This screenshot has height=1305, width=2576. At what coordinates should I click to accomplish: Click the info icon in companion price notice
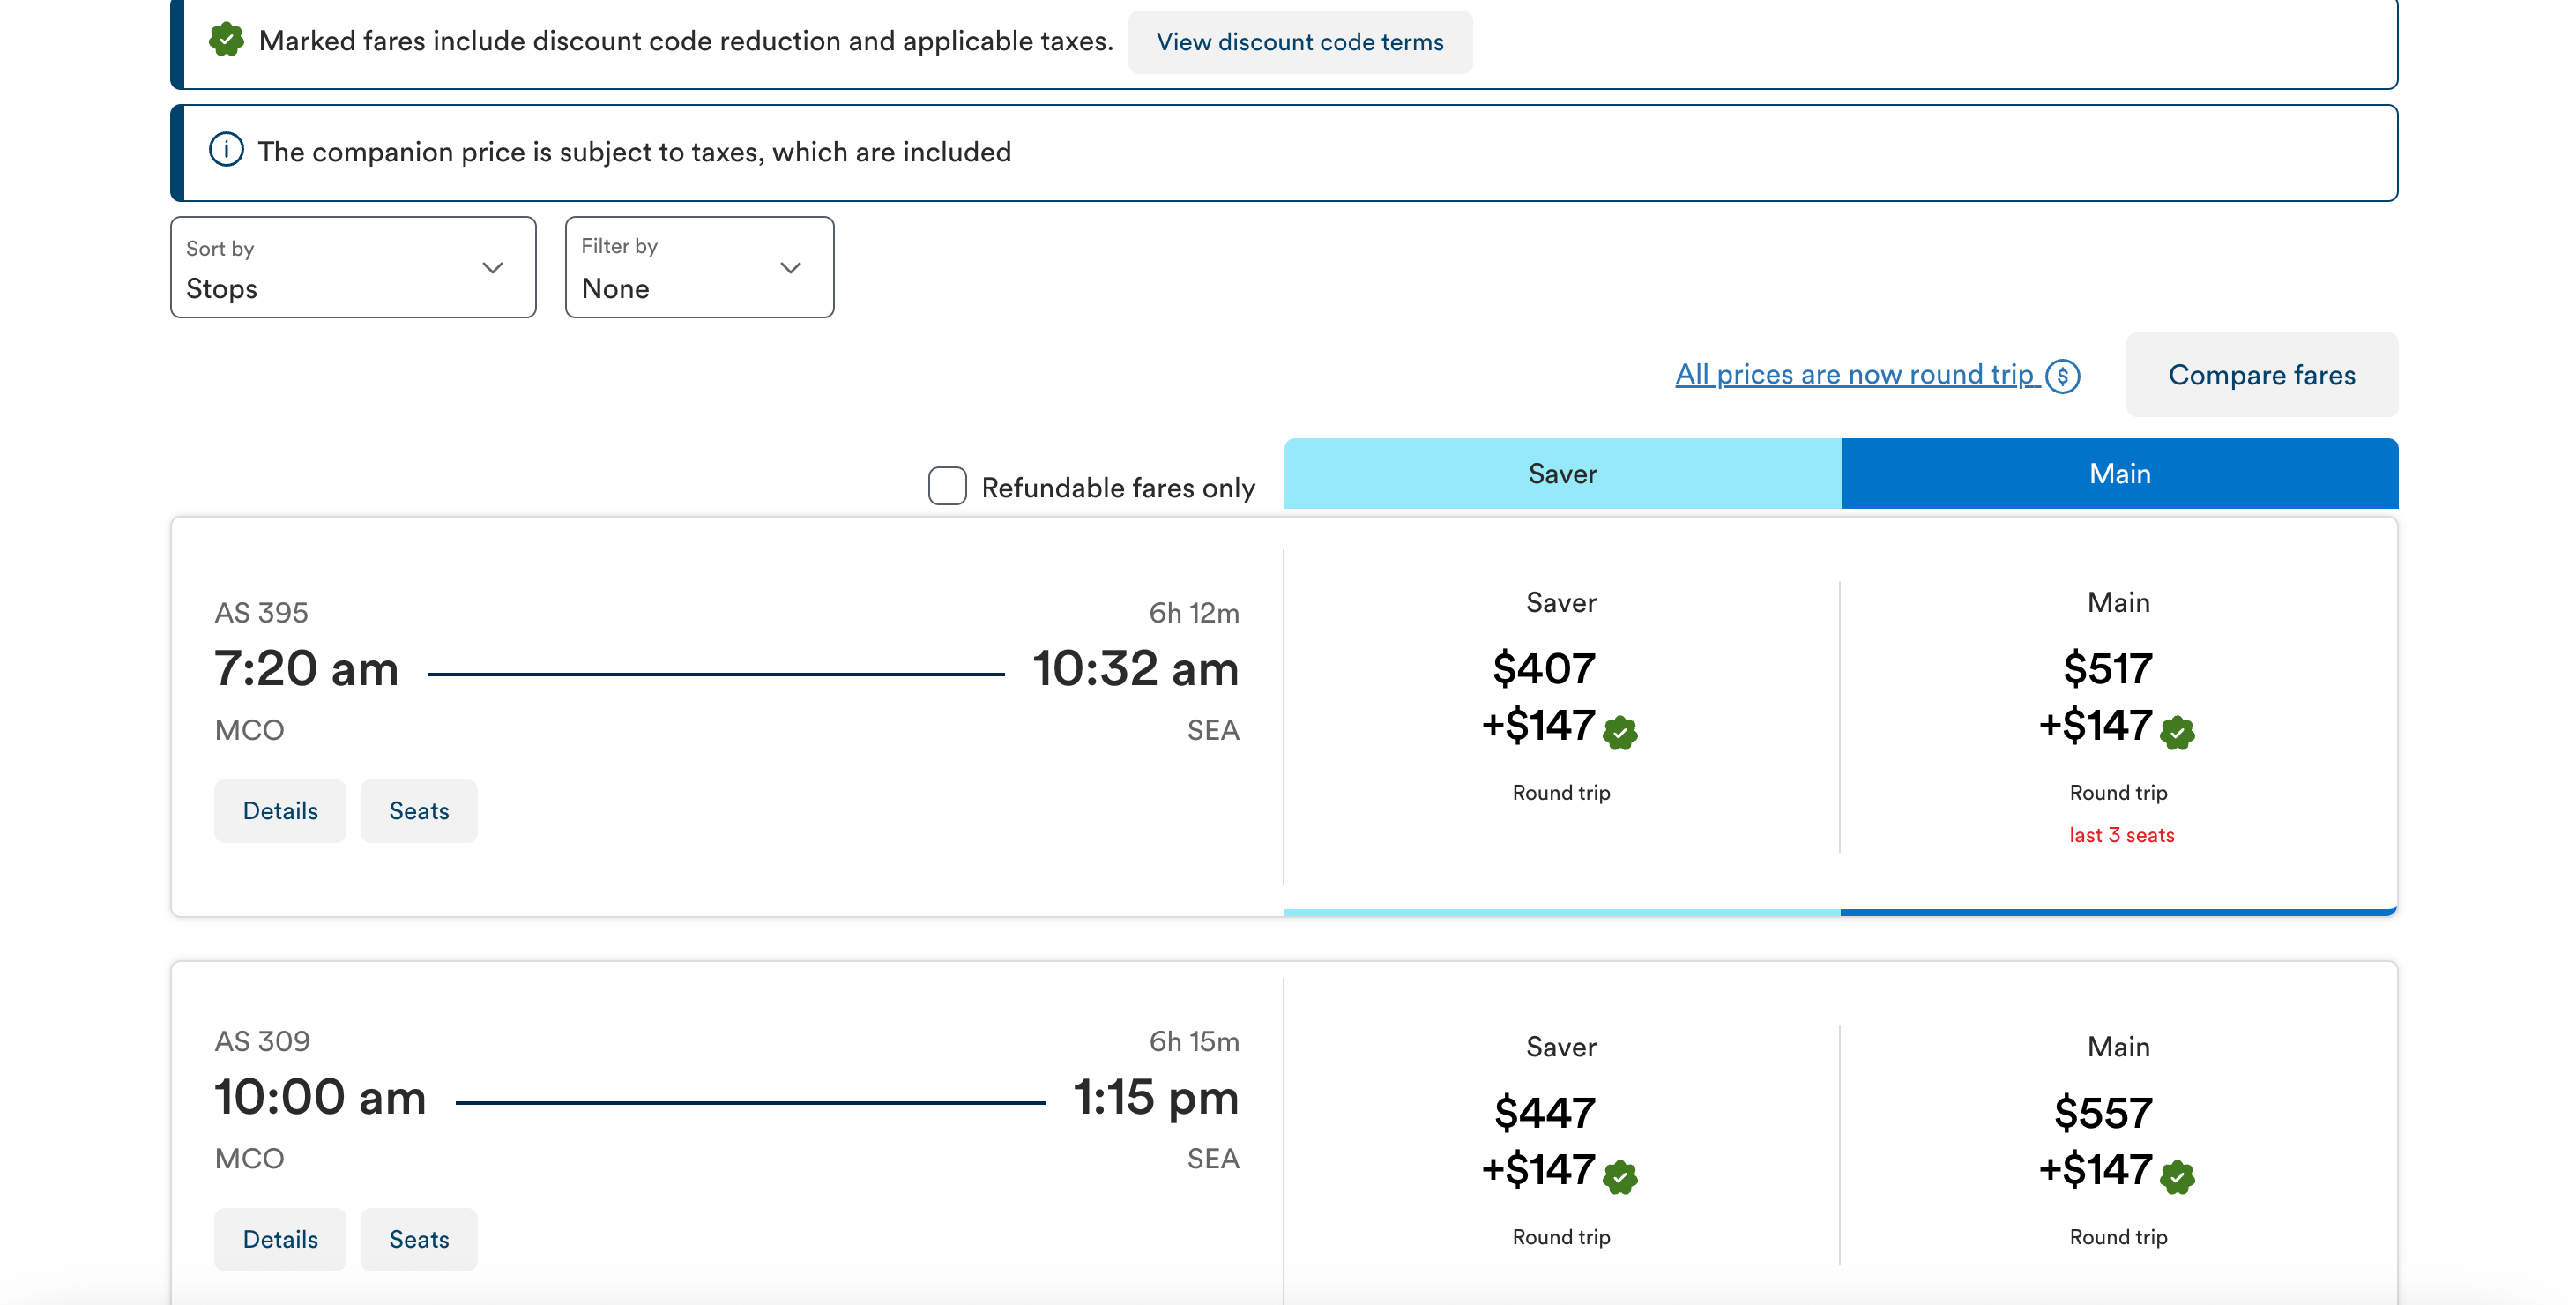(x=226, y=150)
